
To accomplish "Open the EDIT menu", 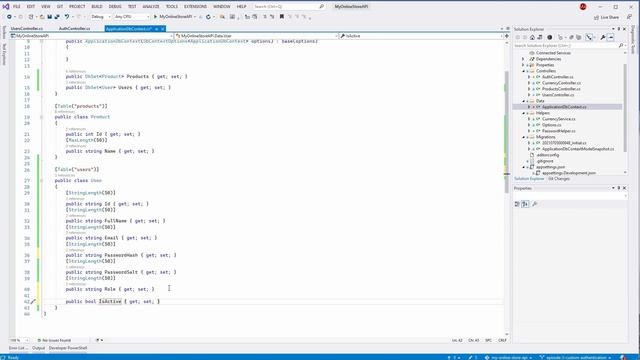I will click(x=31, y=7).
